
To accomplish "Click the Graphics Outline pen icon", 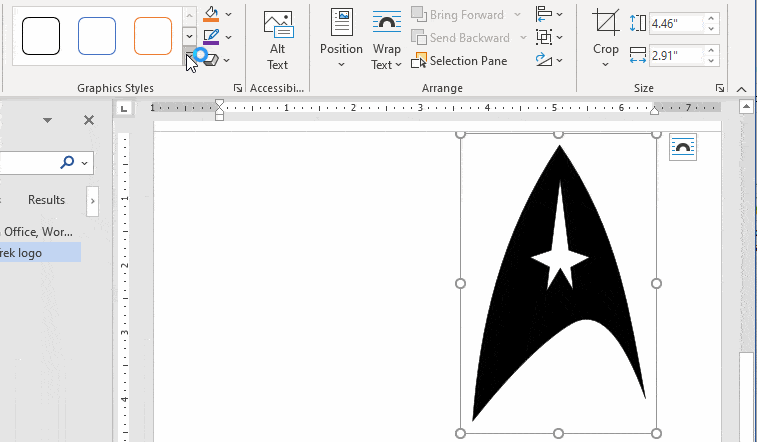I will (210, 37).
